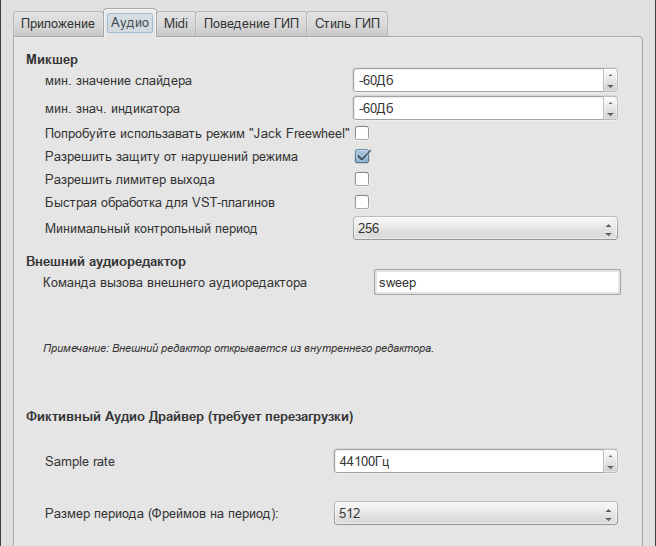Click the мин. знач. индикатора field -60Дб

(478, 108)
